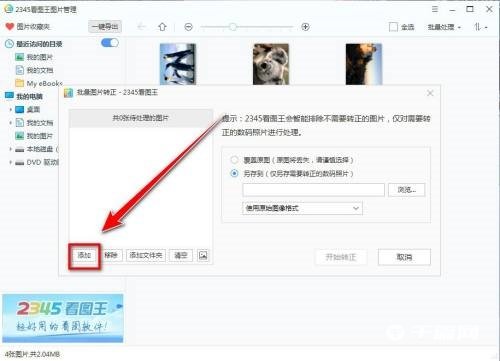This screenshot has width=500, height=361.
Task: Adjust the thumbnail zoom slider
Action: click(233, 27)
